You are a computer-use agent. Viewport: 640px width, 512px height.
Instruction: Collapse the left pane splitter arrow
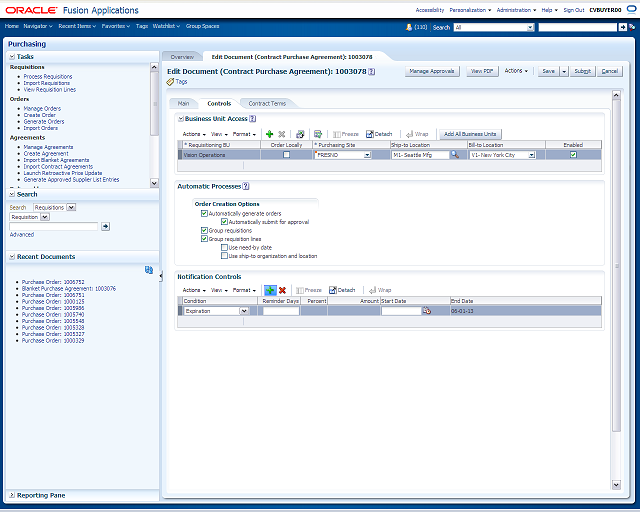(160, 276)
